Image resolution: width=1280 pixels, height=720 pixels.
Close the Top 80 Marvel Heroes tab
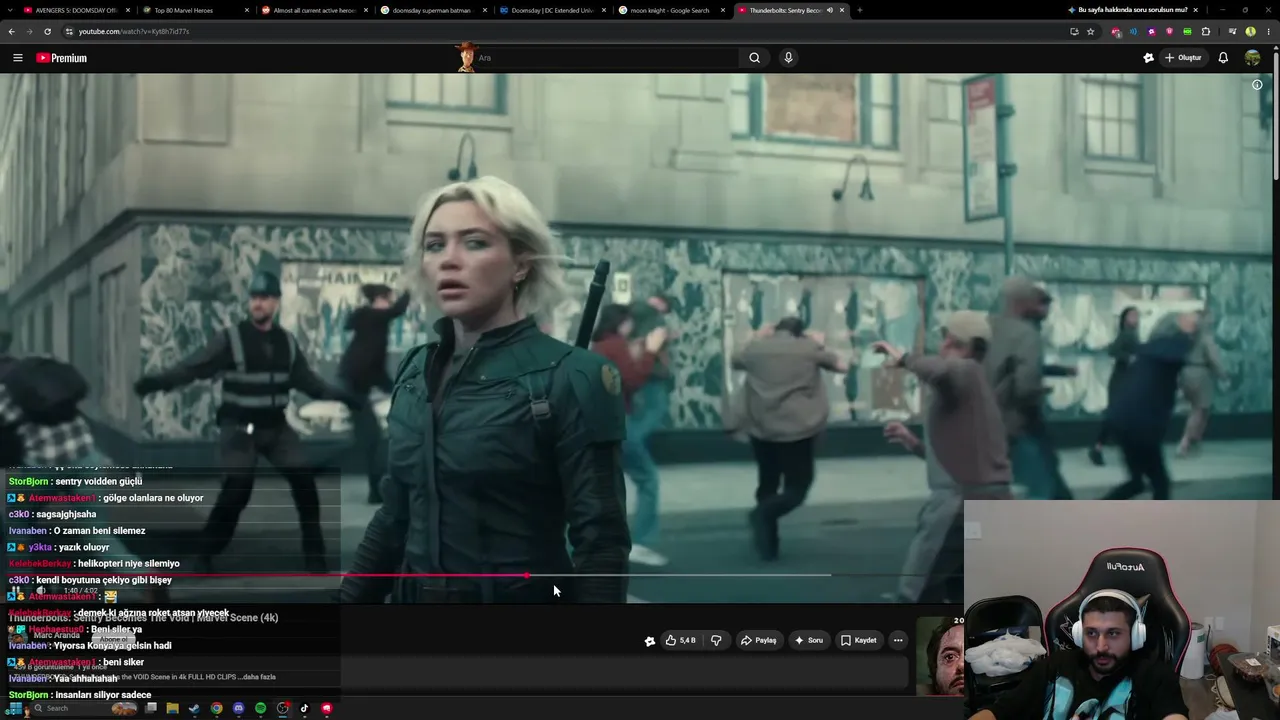(x=246, y=10)
